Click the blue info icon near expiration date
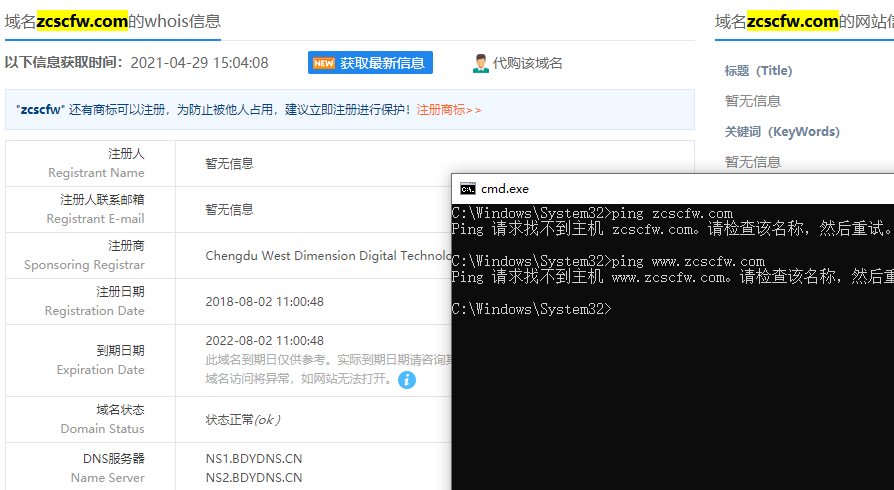The image size is (894, 490). pos(407,380)
